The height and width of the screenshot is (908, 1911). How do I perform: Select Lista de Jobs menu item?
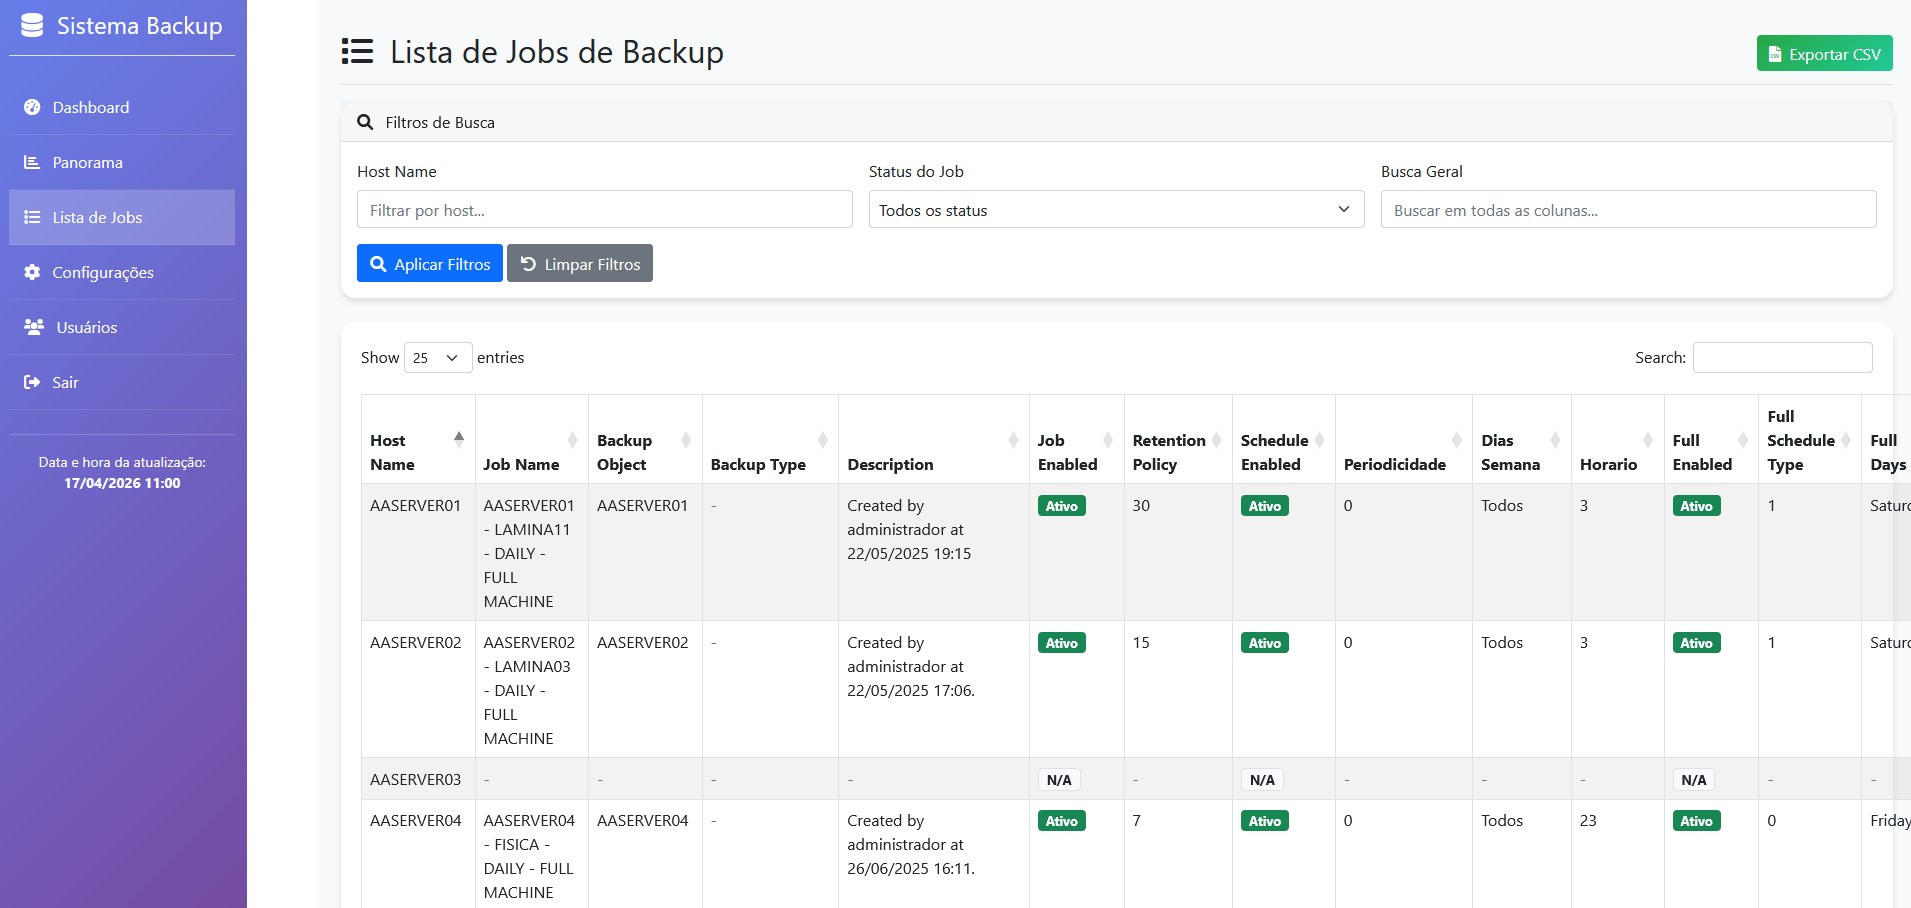(122, 217)
